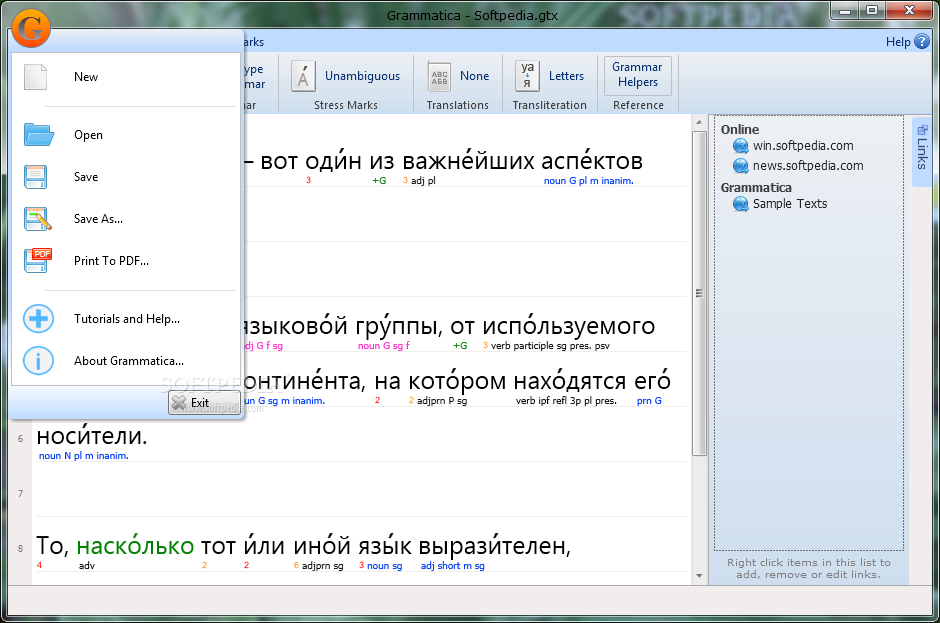Click the orange Grammatica application button

point(31,28)
